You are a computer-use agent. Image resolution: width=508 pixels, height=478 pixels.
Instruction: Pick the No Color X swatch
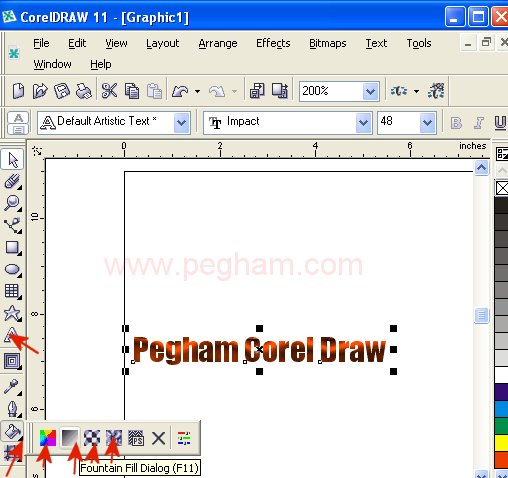pyautogui.click(x=502, y=188)
